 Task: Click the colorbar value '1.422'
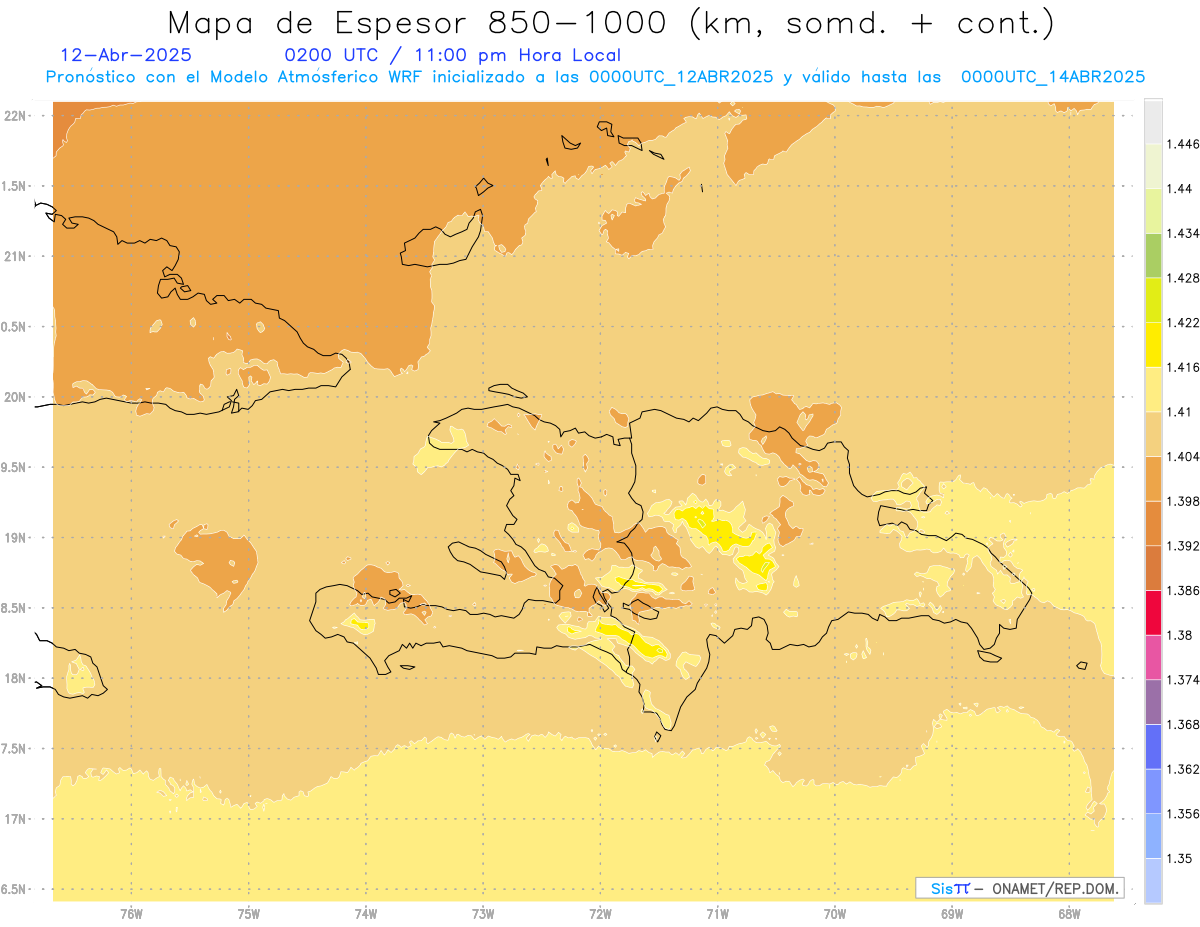point(1183,323)
